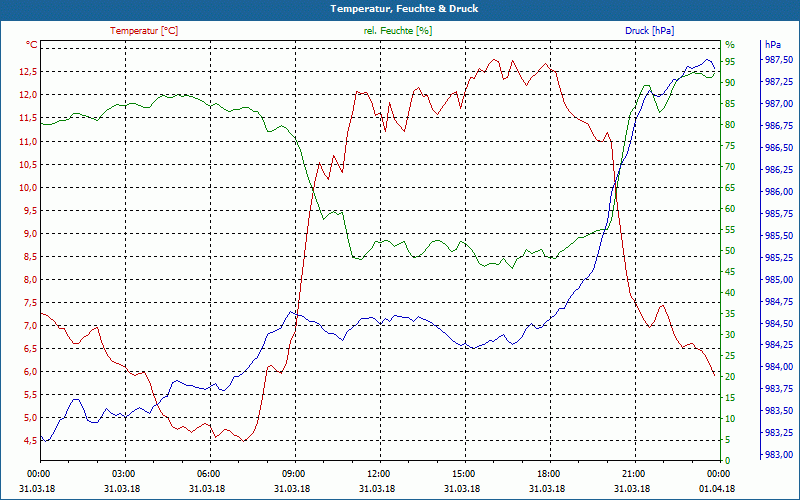The height and width of the screenshot is (500, 800).
Task: Click the '%' unit label on the humidity axis
Action: tap(730, 44)
